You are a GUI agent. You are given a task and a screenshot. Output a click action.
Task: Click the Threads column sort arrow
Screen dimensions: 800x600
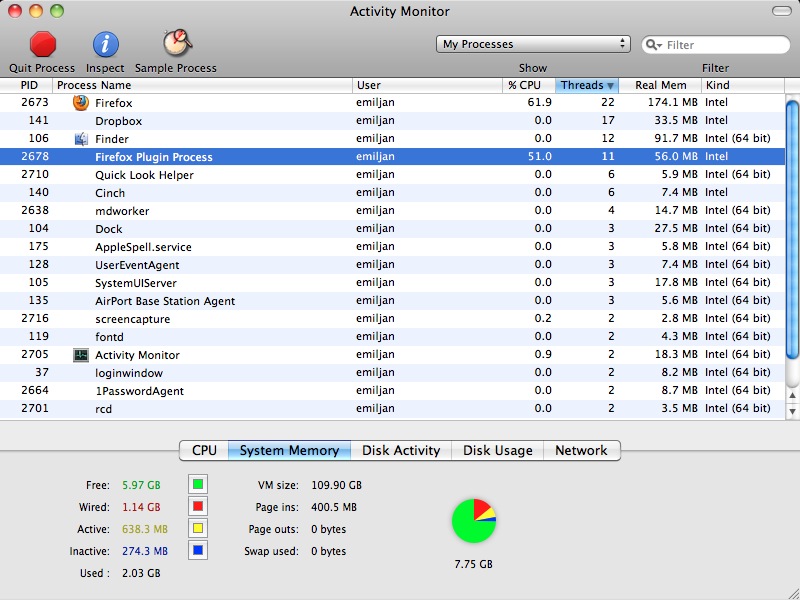610,86
